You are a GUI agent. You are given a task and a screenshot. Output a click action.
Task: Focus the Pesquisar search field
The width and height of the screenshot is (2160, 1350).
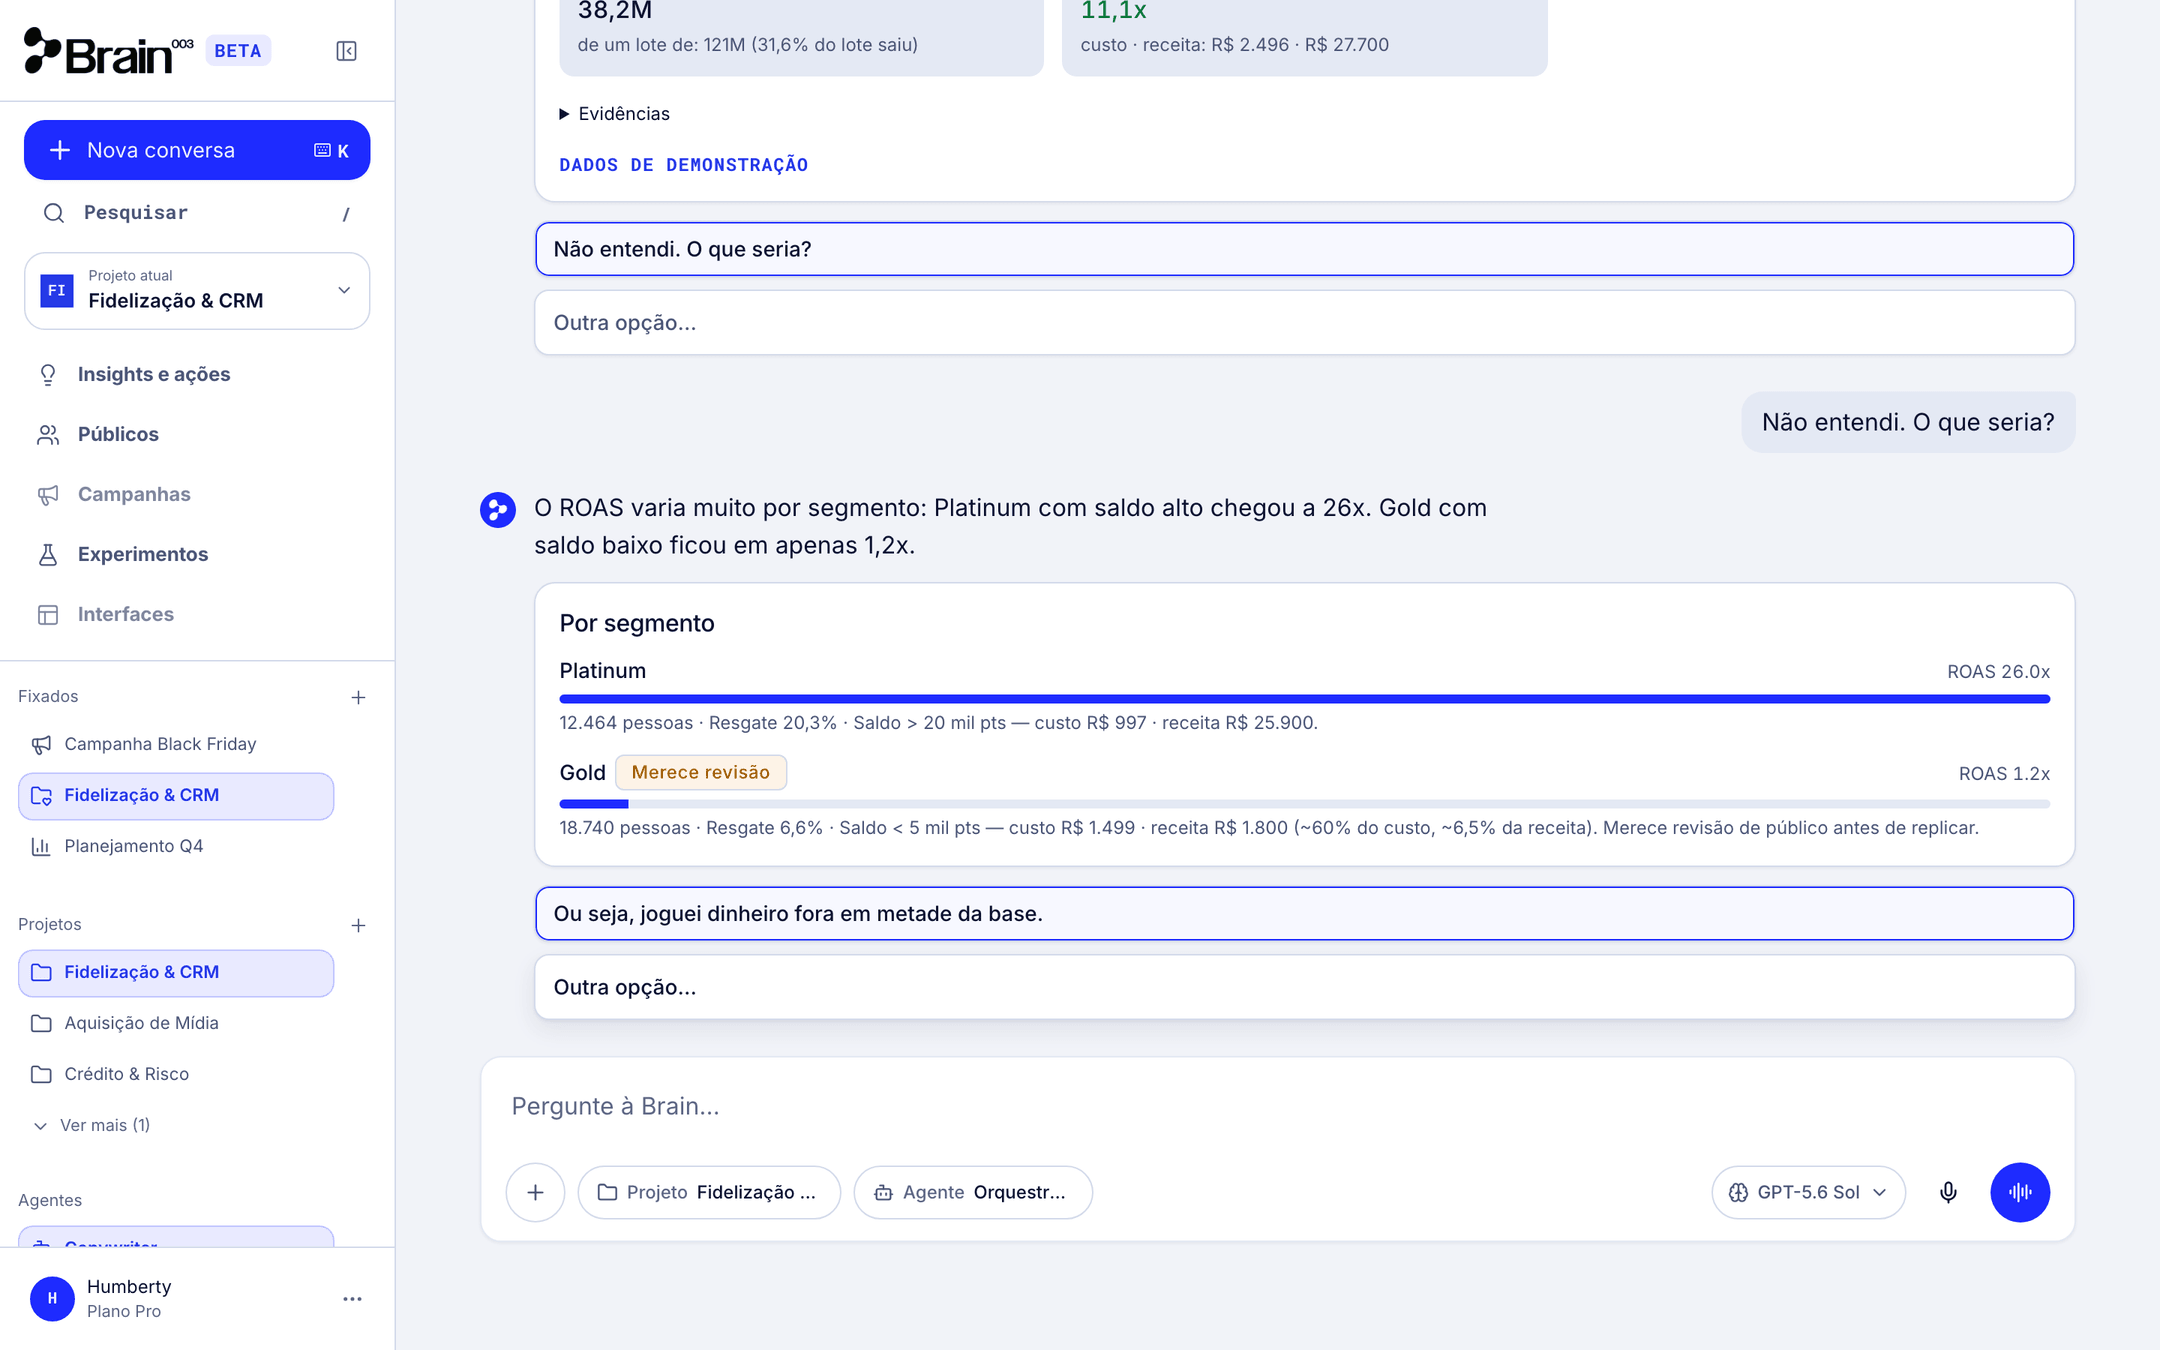point(197,213)
